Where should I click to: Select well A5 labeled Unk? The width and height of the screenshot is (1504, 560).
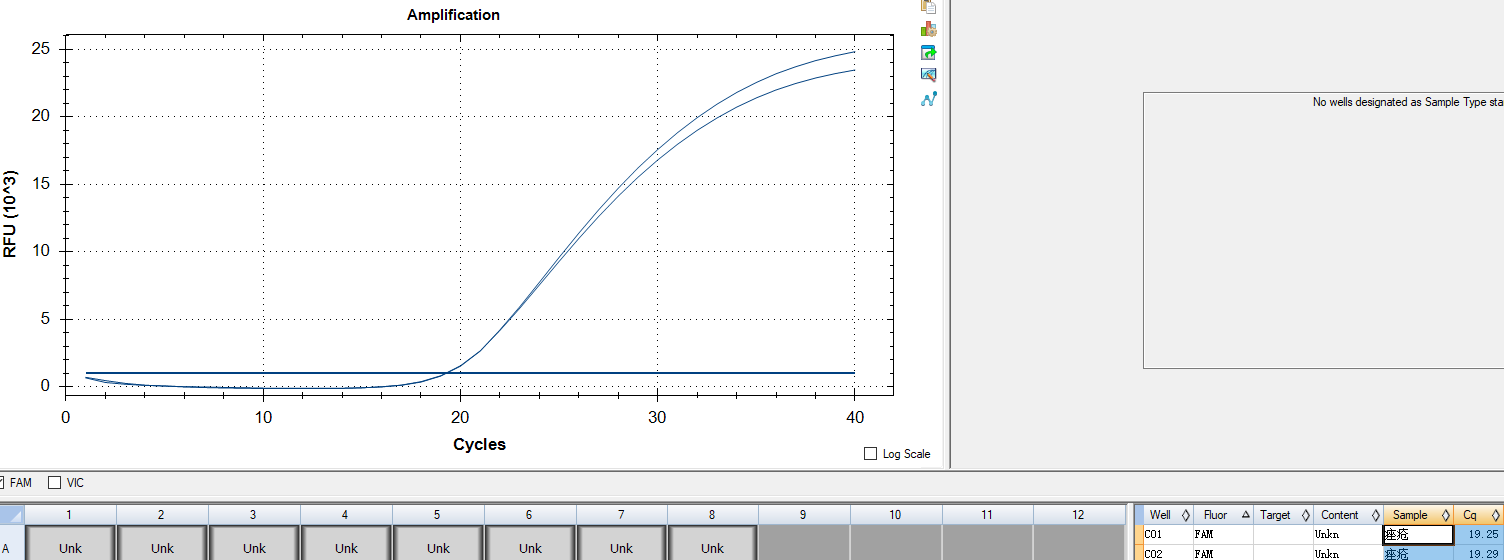coord(438,543)
